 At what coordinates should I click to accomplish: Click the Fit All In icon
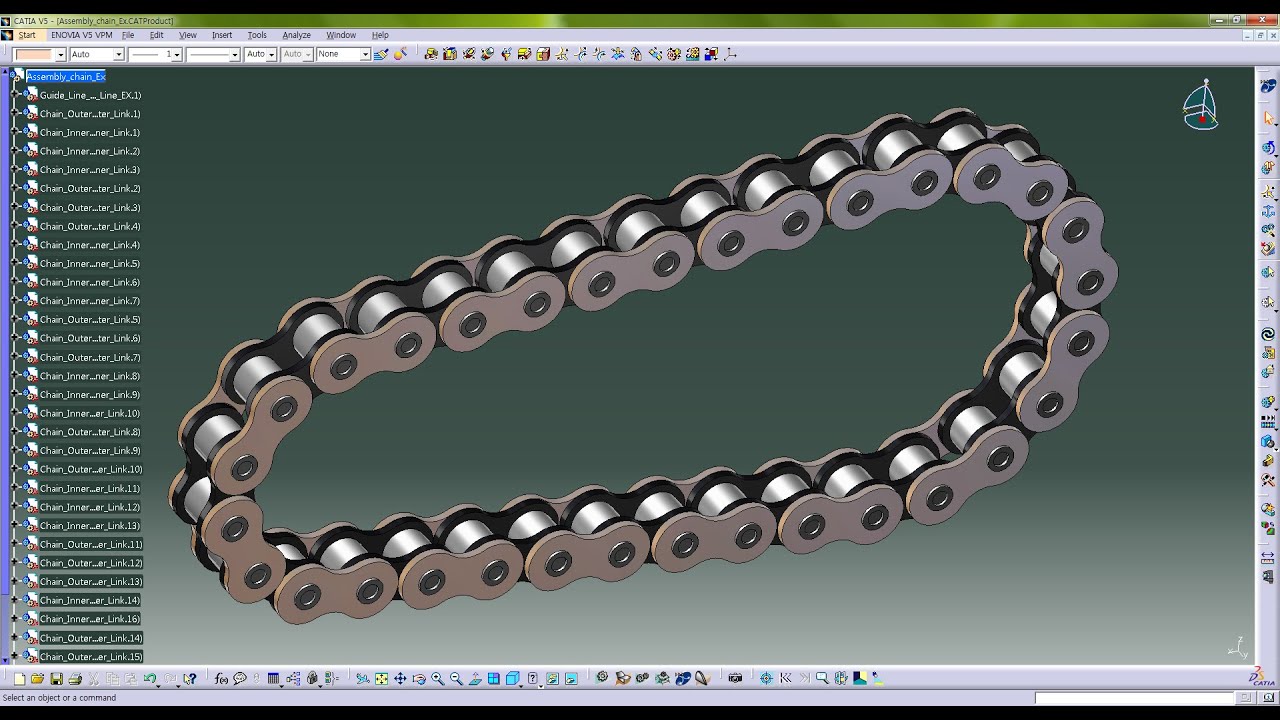coord(381,679)
